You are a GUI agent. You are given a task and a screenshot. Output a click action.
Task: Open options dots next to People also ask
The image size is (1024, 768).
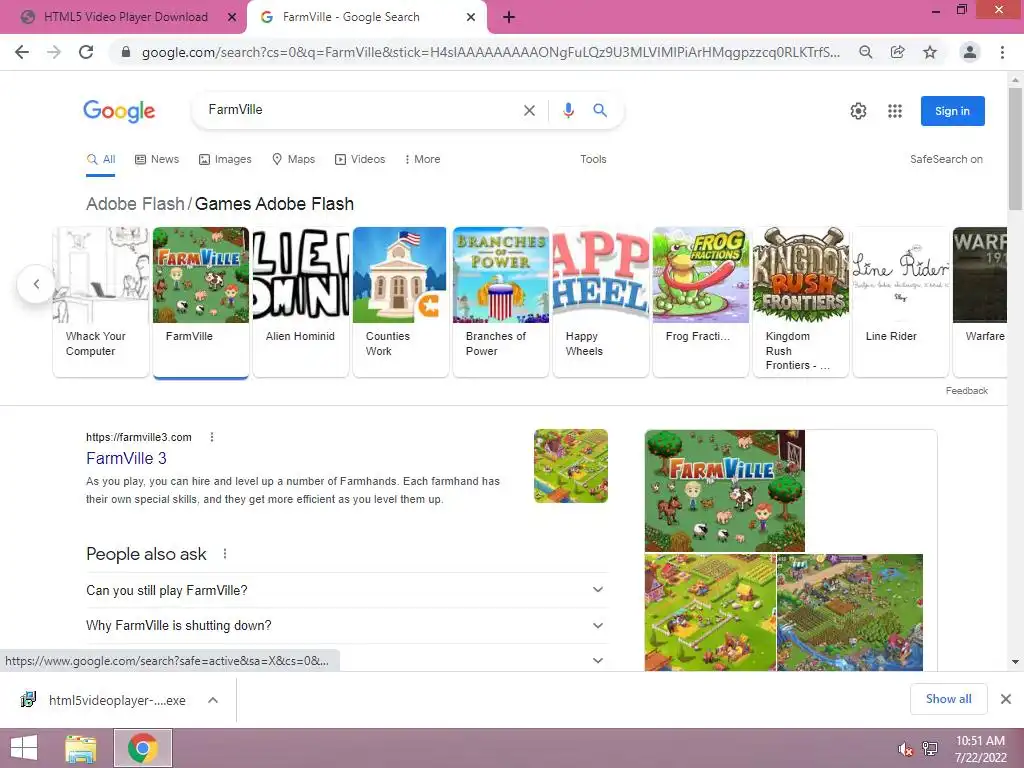click(x=225, y=554)
